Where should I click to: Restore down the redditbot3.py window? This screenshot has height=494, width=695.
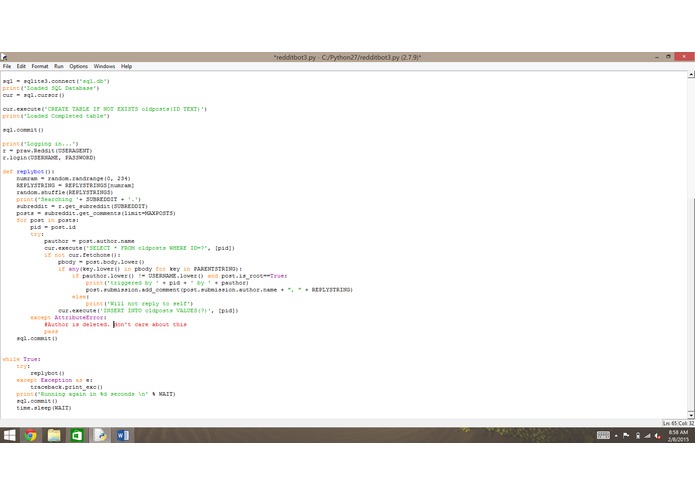click(x=668, y=57)
